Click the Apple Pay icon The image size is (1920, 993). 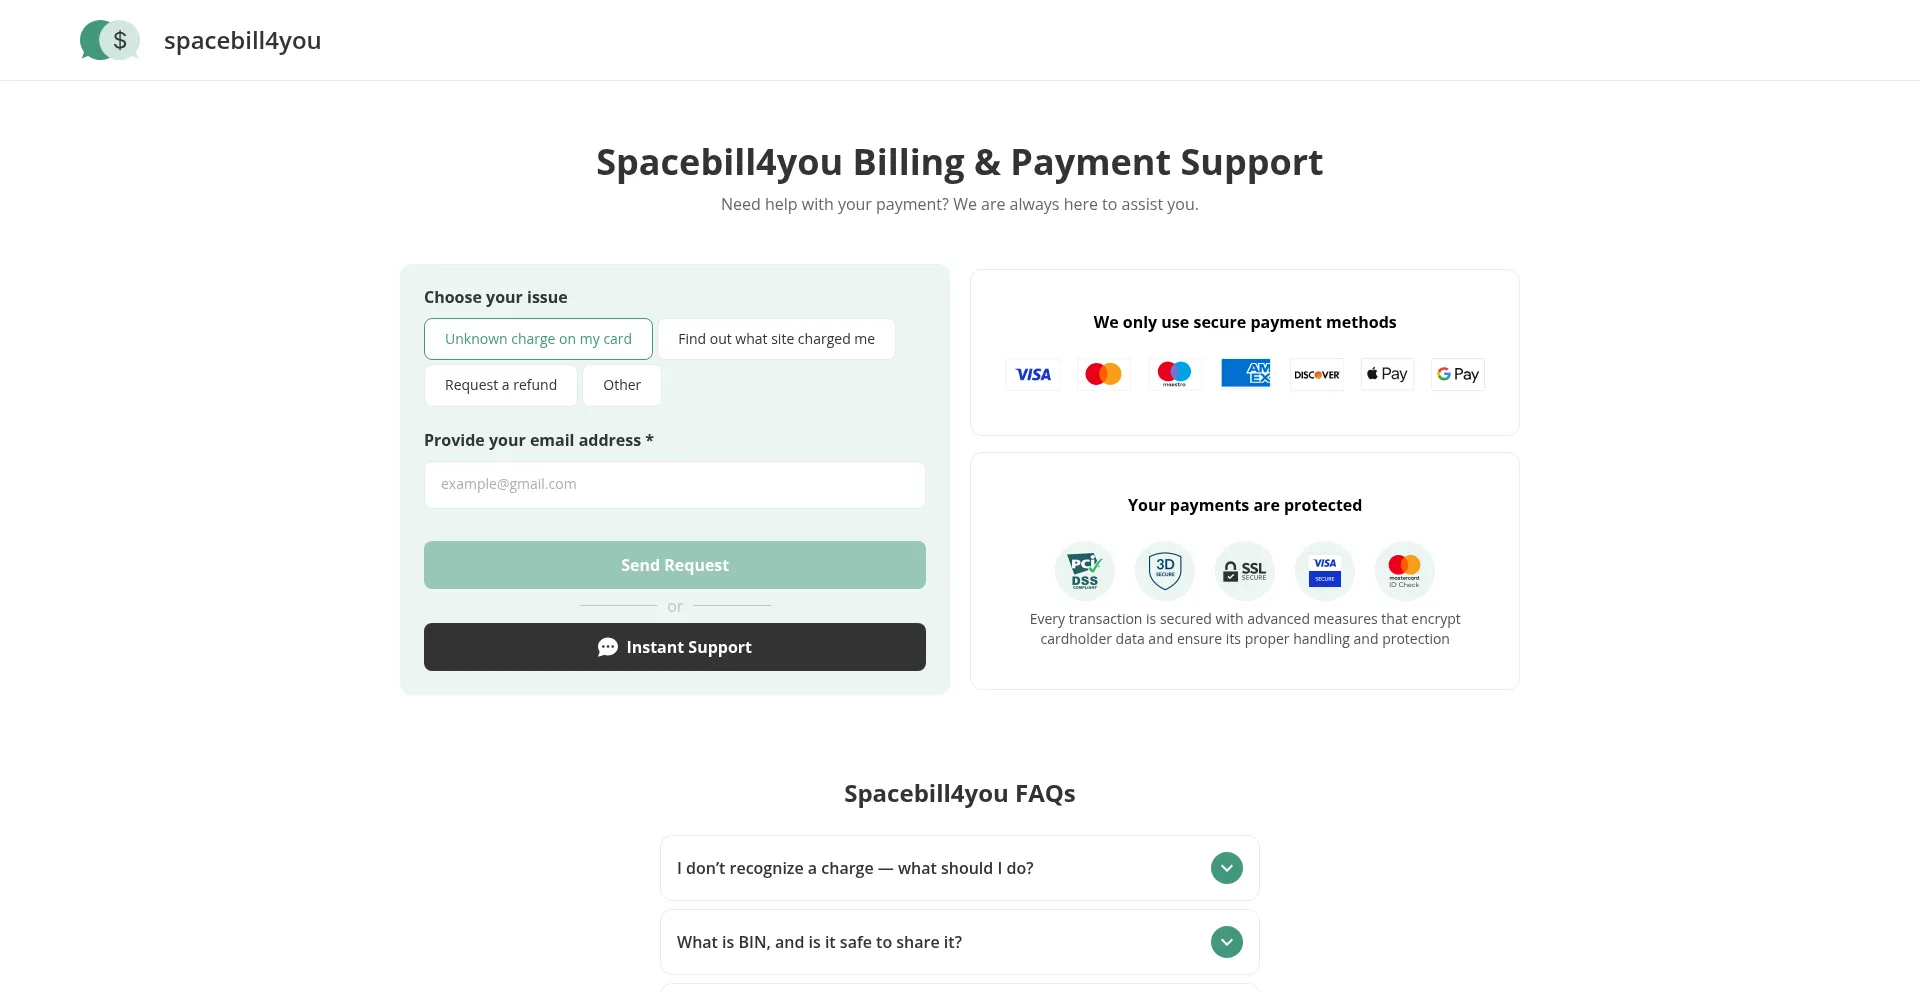coord(1387,374)
